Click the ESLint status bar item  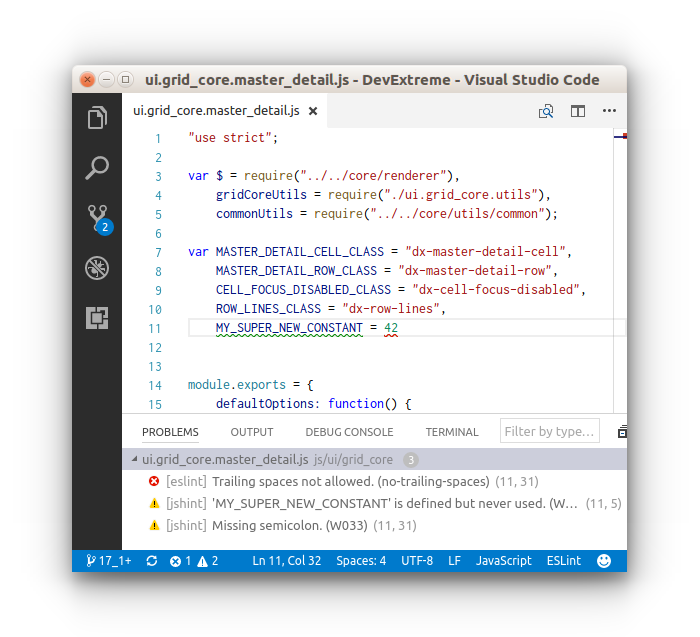[566, 561]
